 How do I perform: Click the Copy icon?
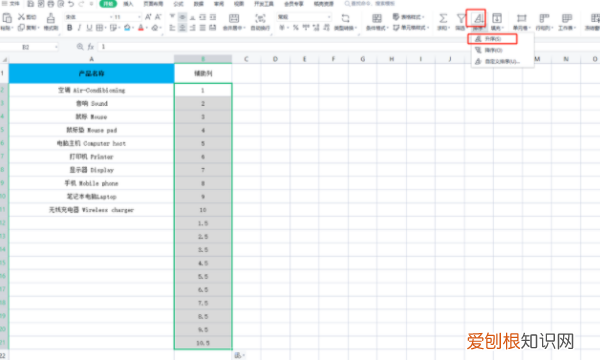[x=21, y=28]
